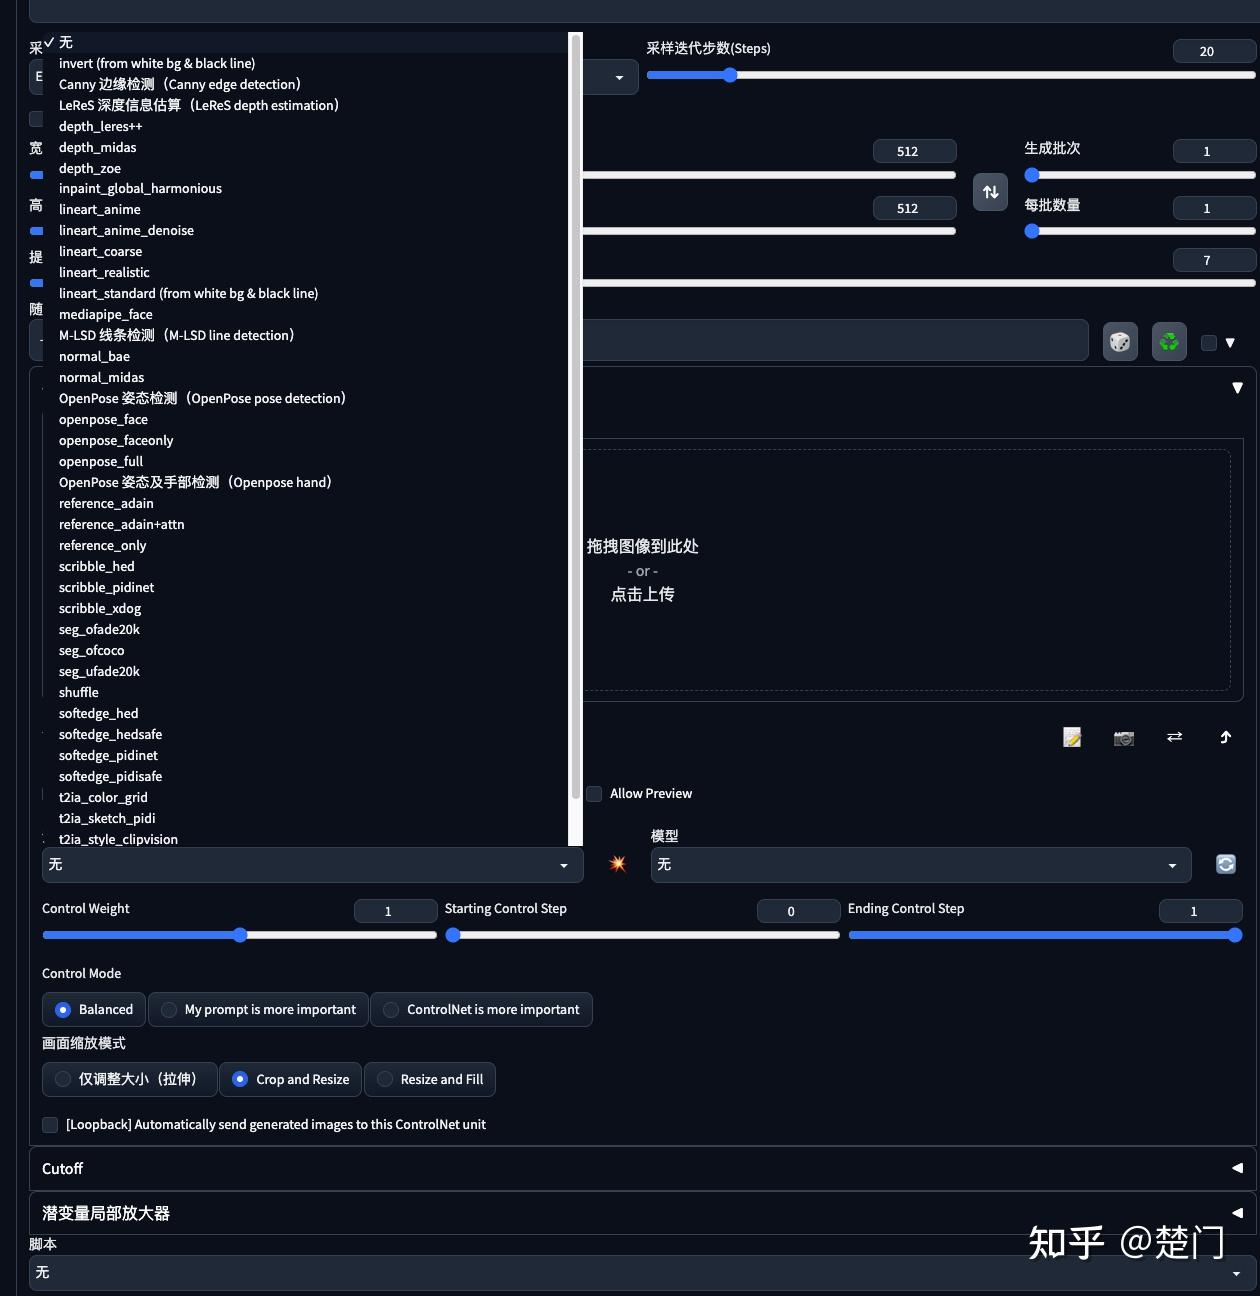The height and width of the screenshot is (1296, 1260).
Task: Enable the Allow Preview checkbox
Action: [593, 793]
